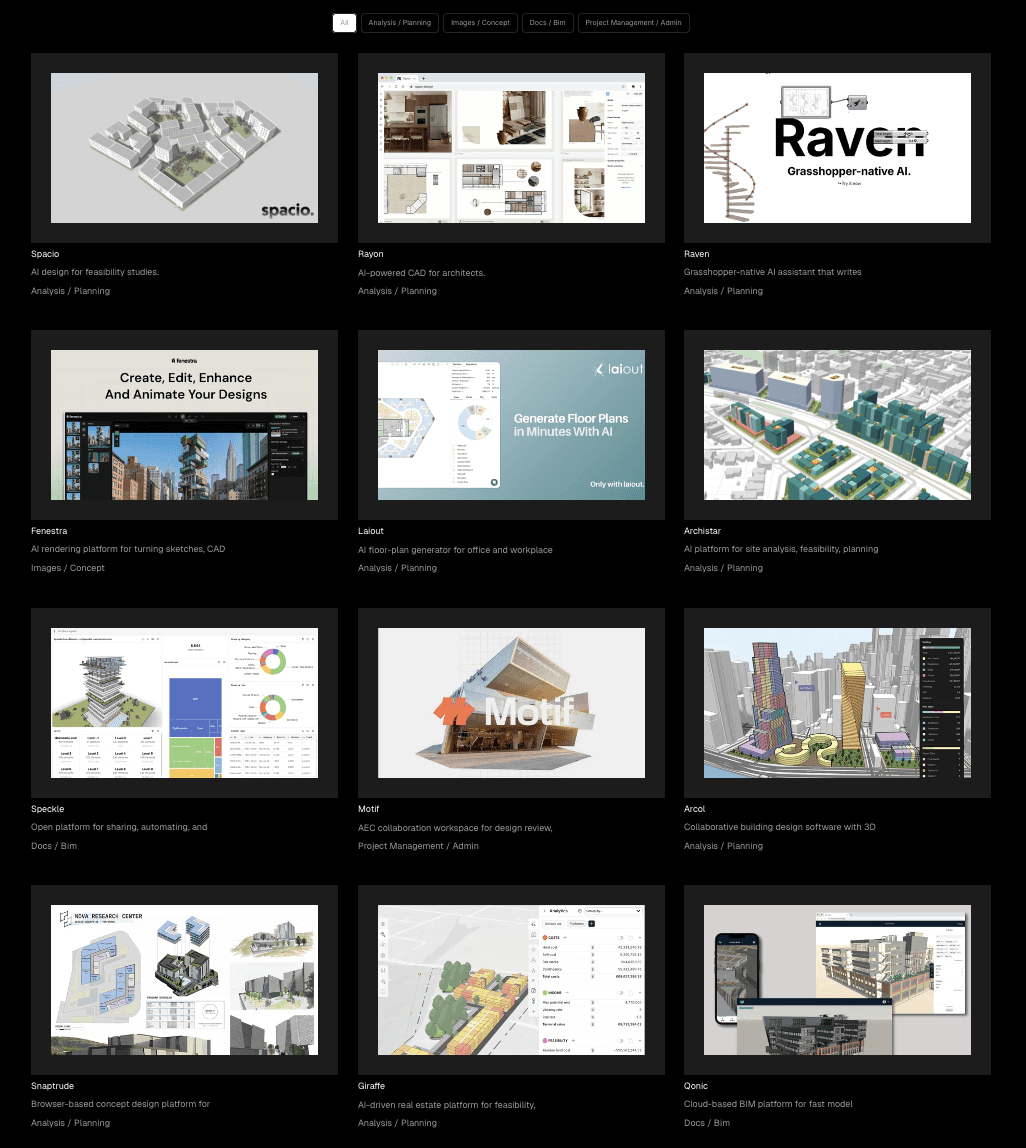1026x1148 pixels.
Task: Click 'Browser-based concept design platform for' text
Action: point(120,1104)
